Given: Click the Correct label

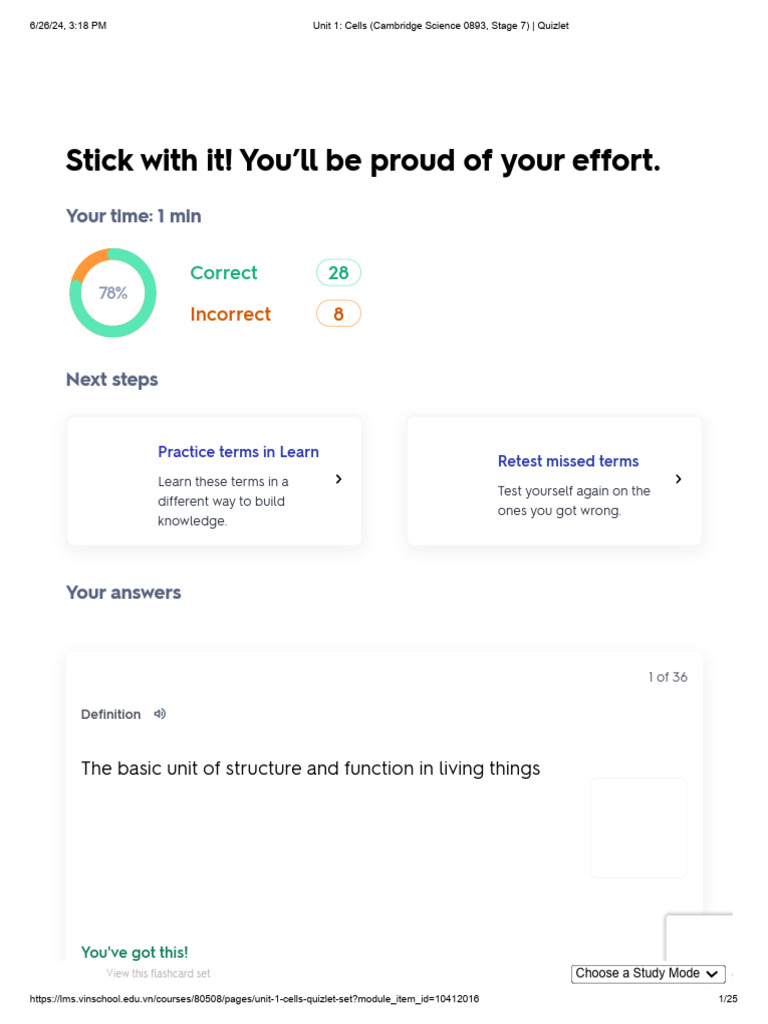Looking at the screenshot, I should (223, 273).
